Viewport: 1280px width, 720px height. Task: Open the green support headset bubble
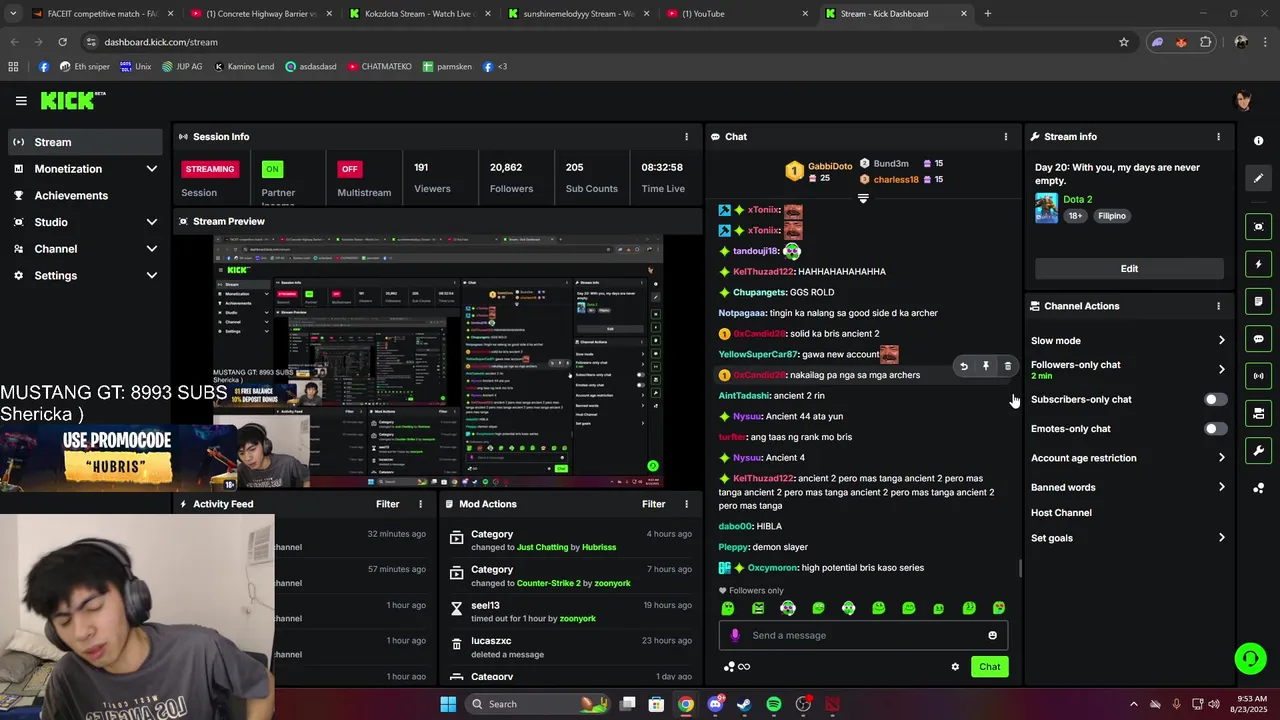click(x=1250, y=658)
